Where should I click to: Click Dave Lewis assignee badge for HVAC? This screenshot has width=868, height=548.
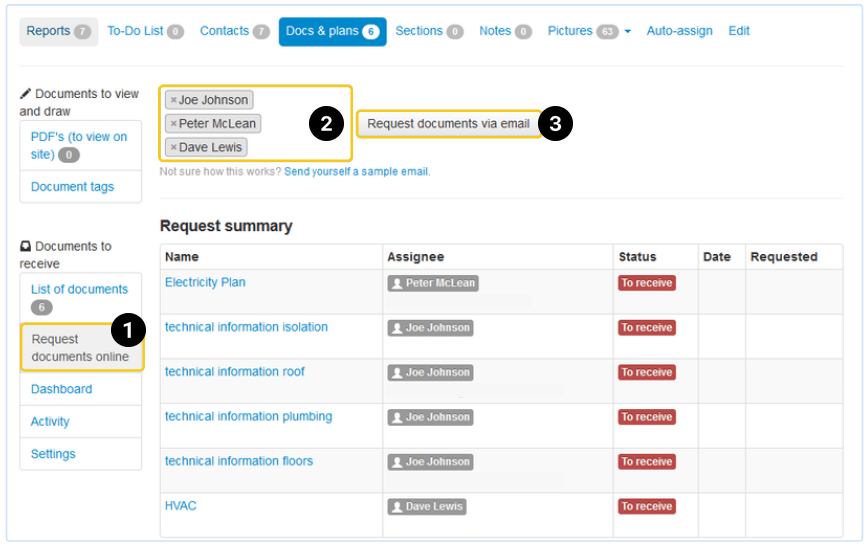426,507
